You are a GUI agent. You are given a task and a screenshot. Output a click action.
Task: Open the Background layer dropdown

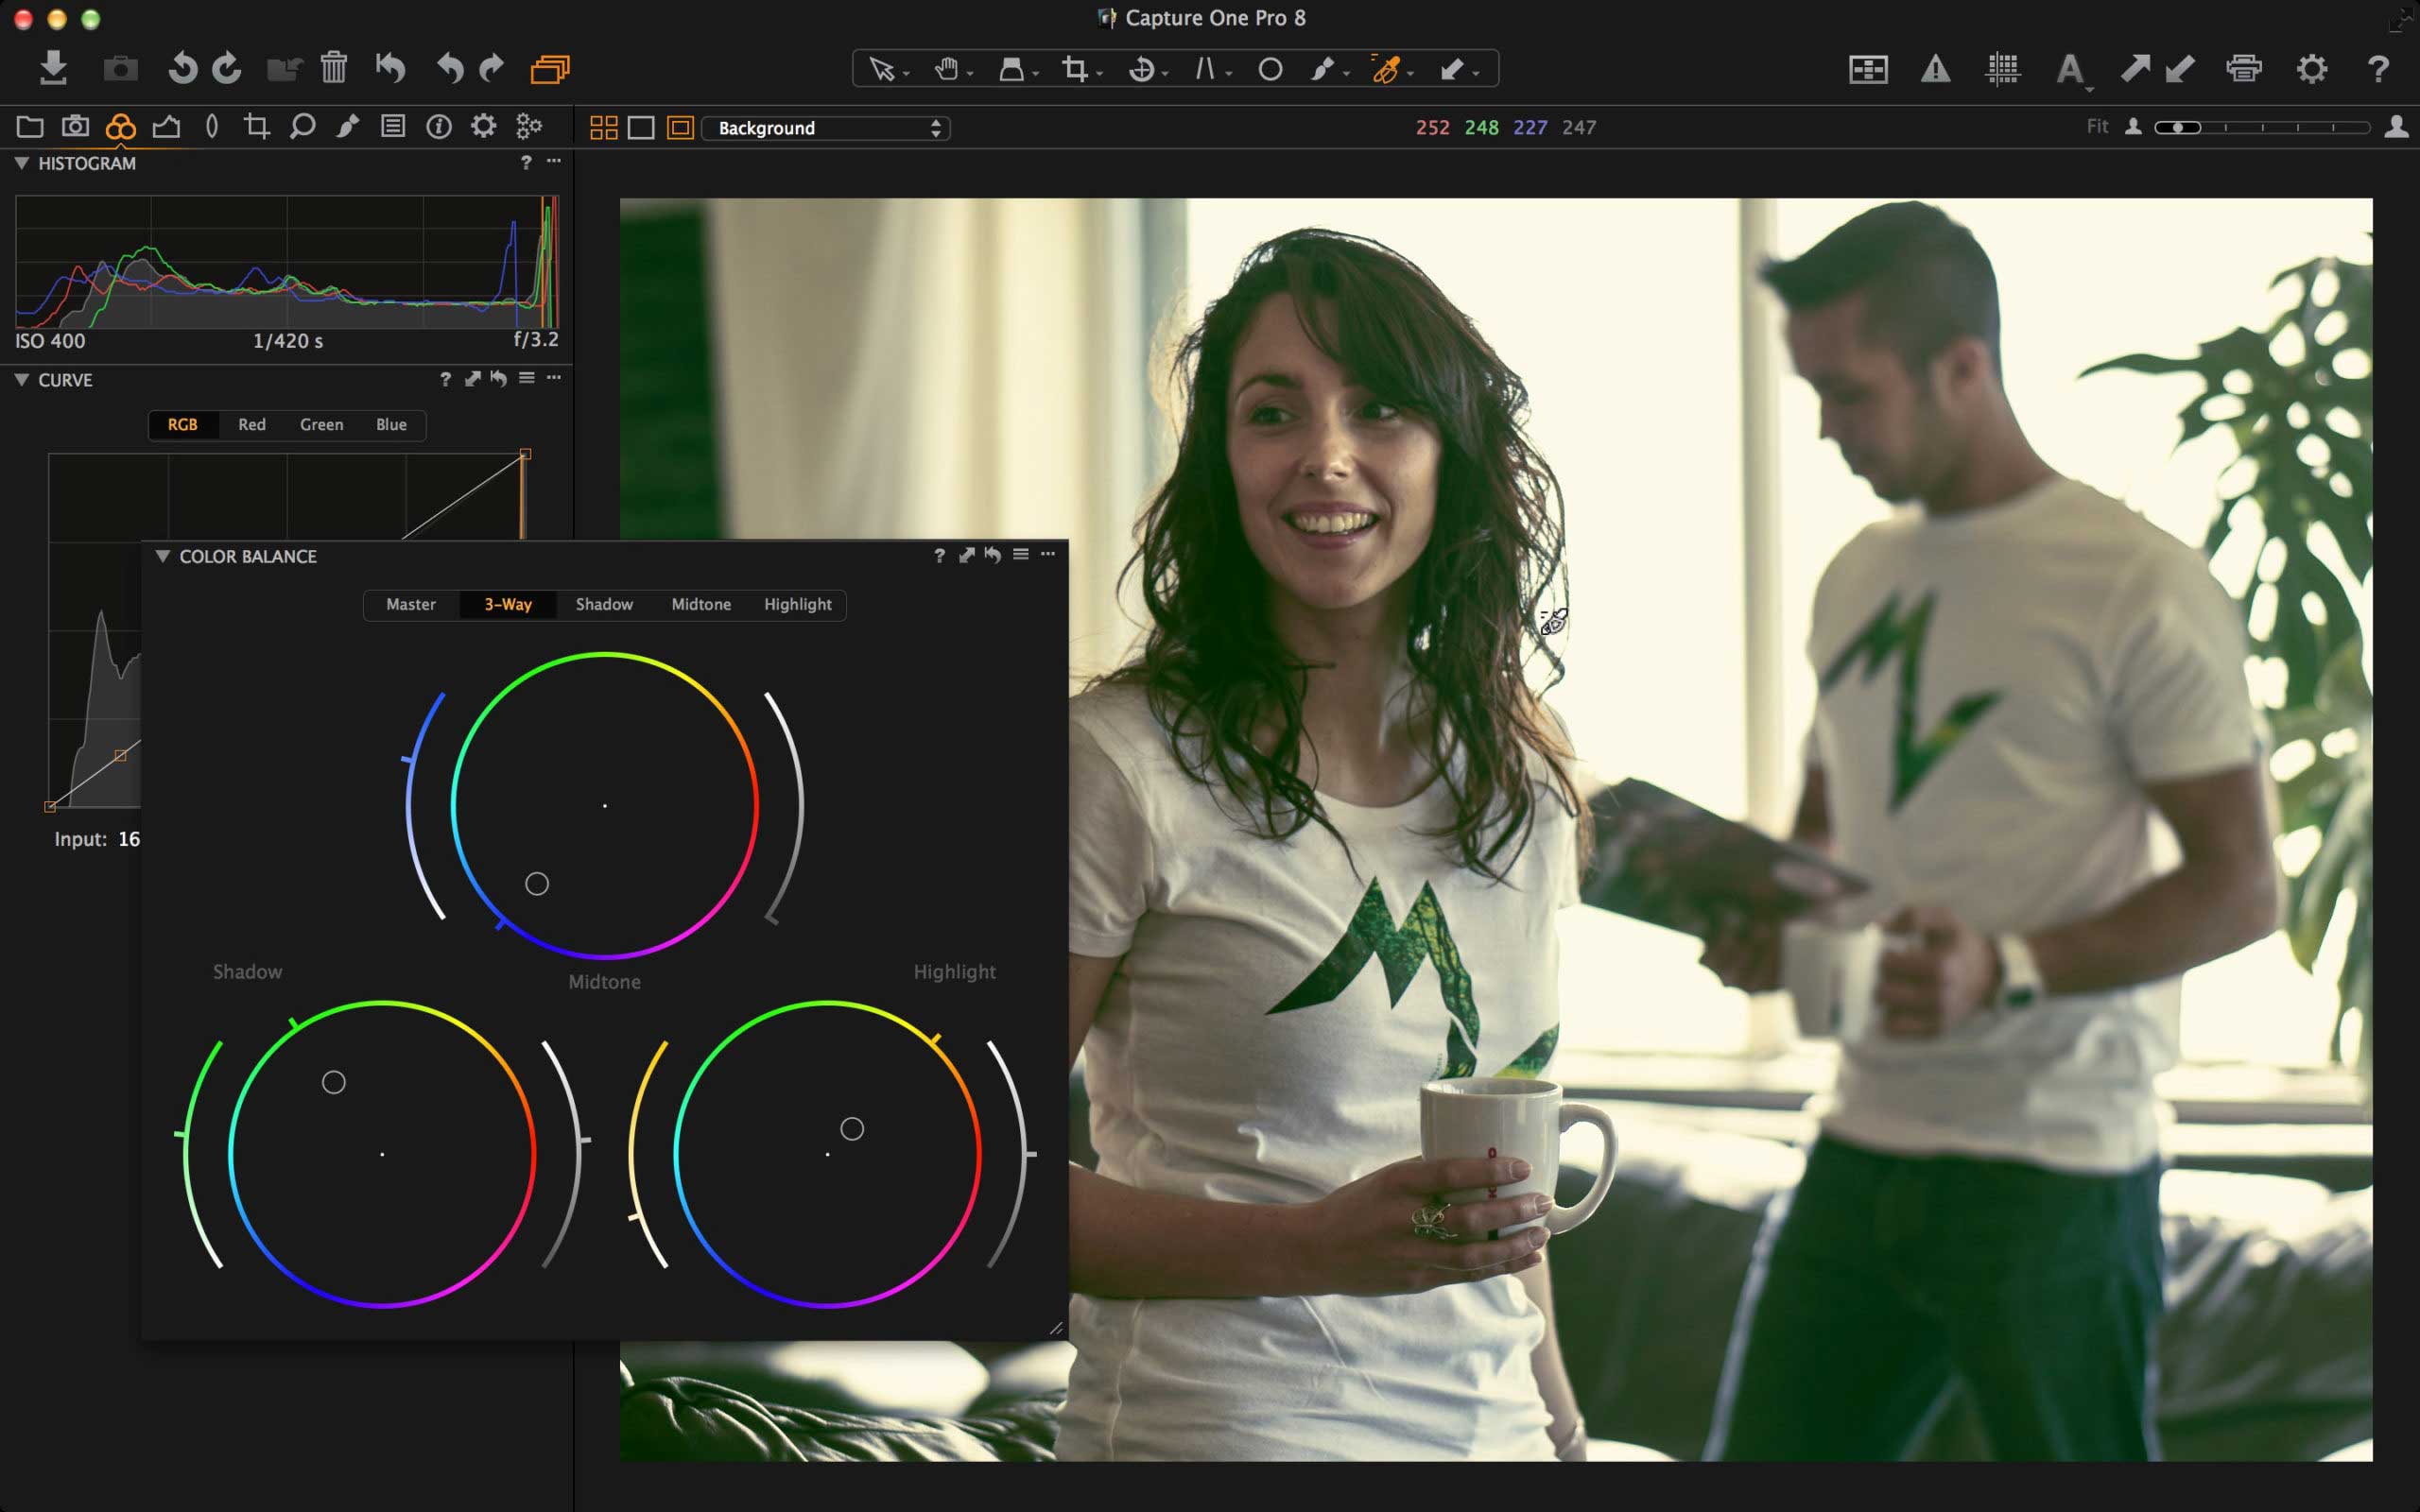pyautogui.click(x=826, y=128)
